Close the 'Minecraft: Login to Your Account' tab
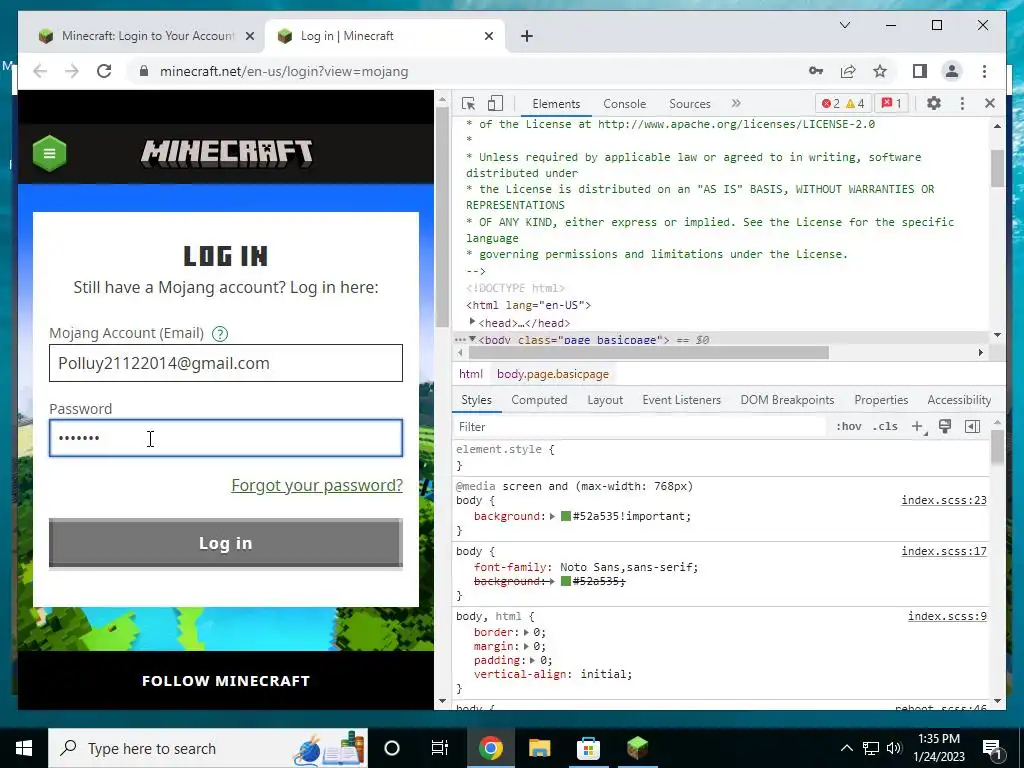Screen dimensions: 1024x768 tap(249, 36)
